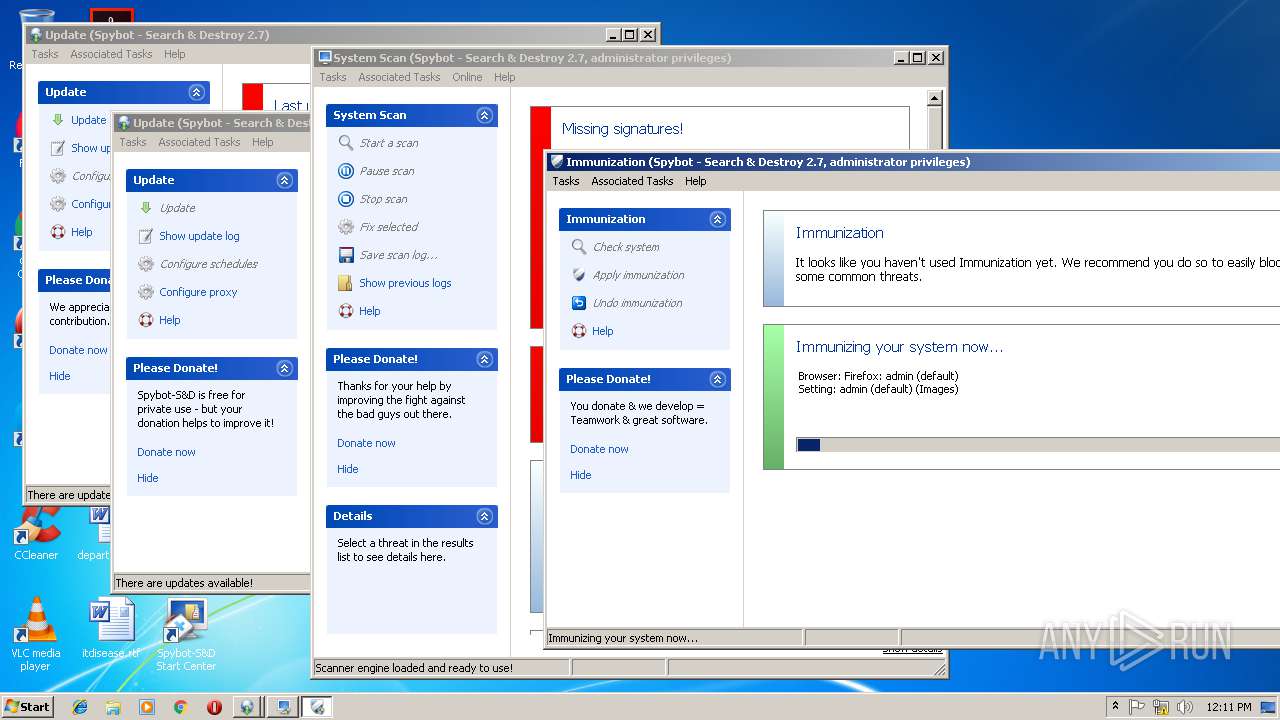
Task: Click the Check system magnifier icon
Action: click(x=579, y=247)
